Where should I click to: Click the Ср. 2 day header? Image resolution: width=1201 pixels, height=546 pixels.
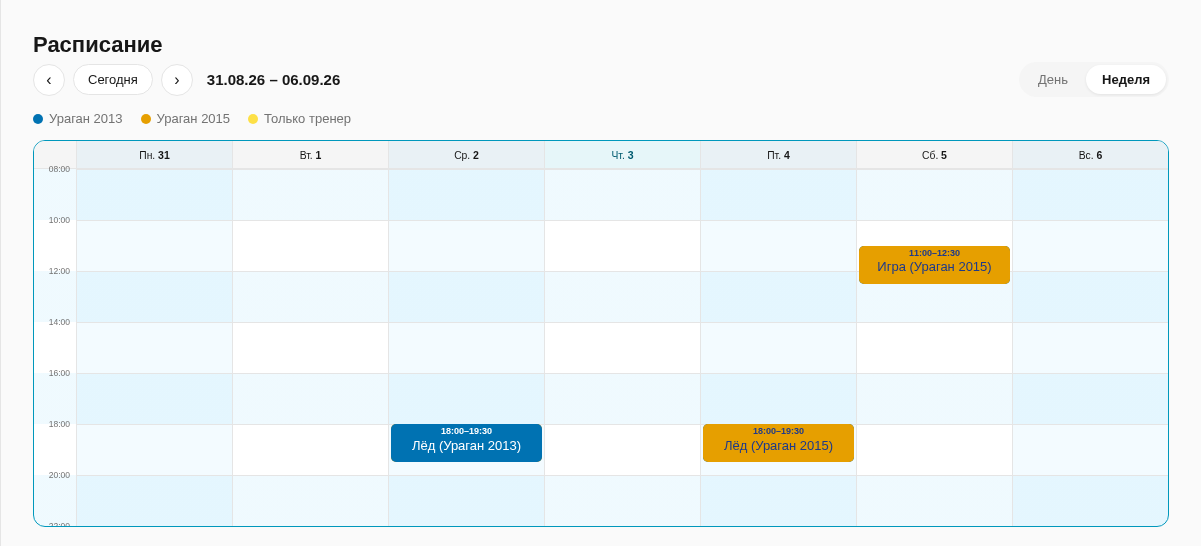point(466,155)
